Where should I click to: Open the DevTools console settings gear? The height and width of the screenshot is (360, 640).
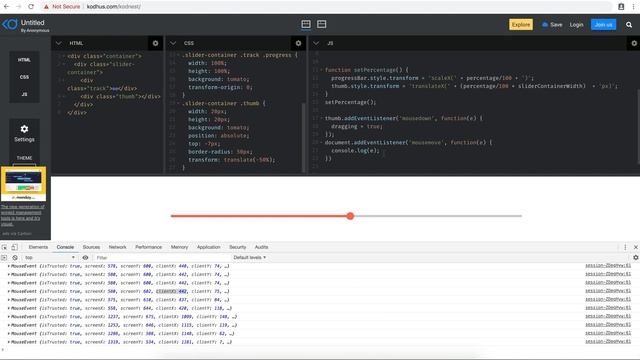(636, 258)
